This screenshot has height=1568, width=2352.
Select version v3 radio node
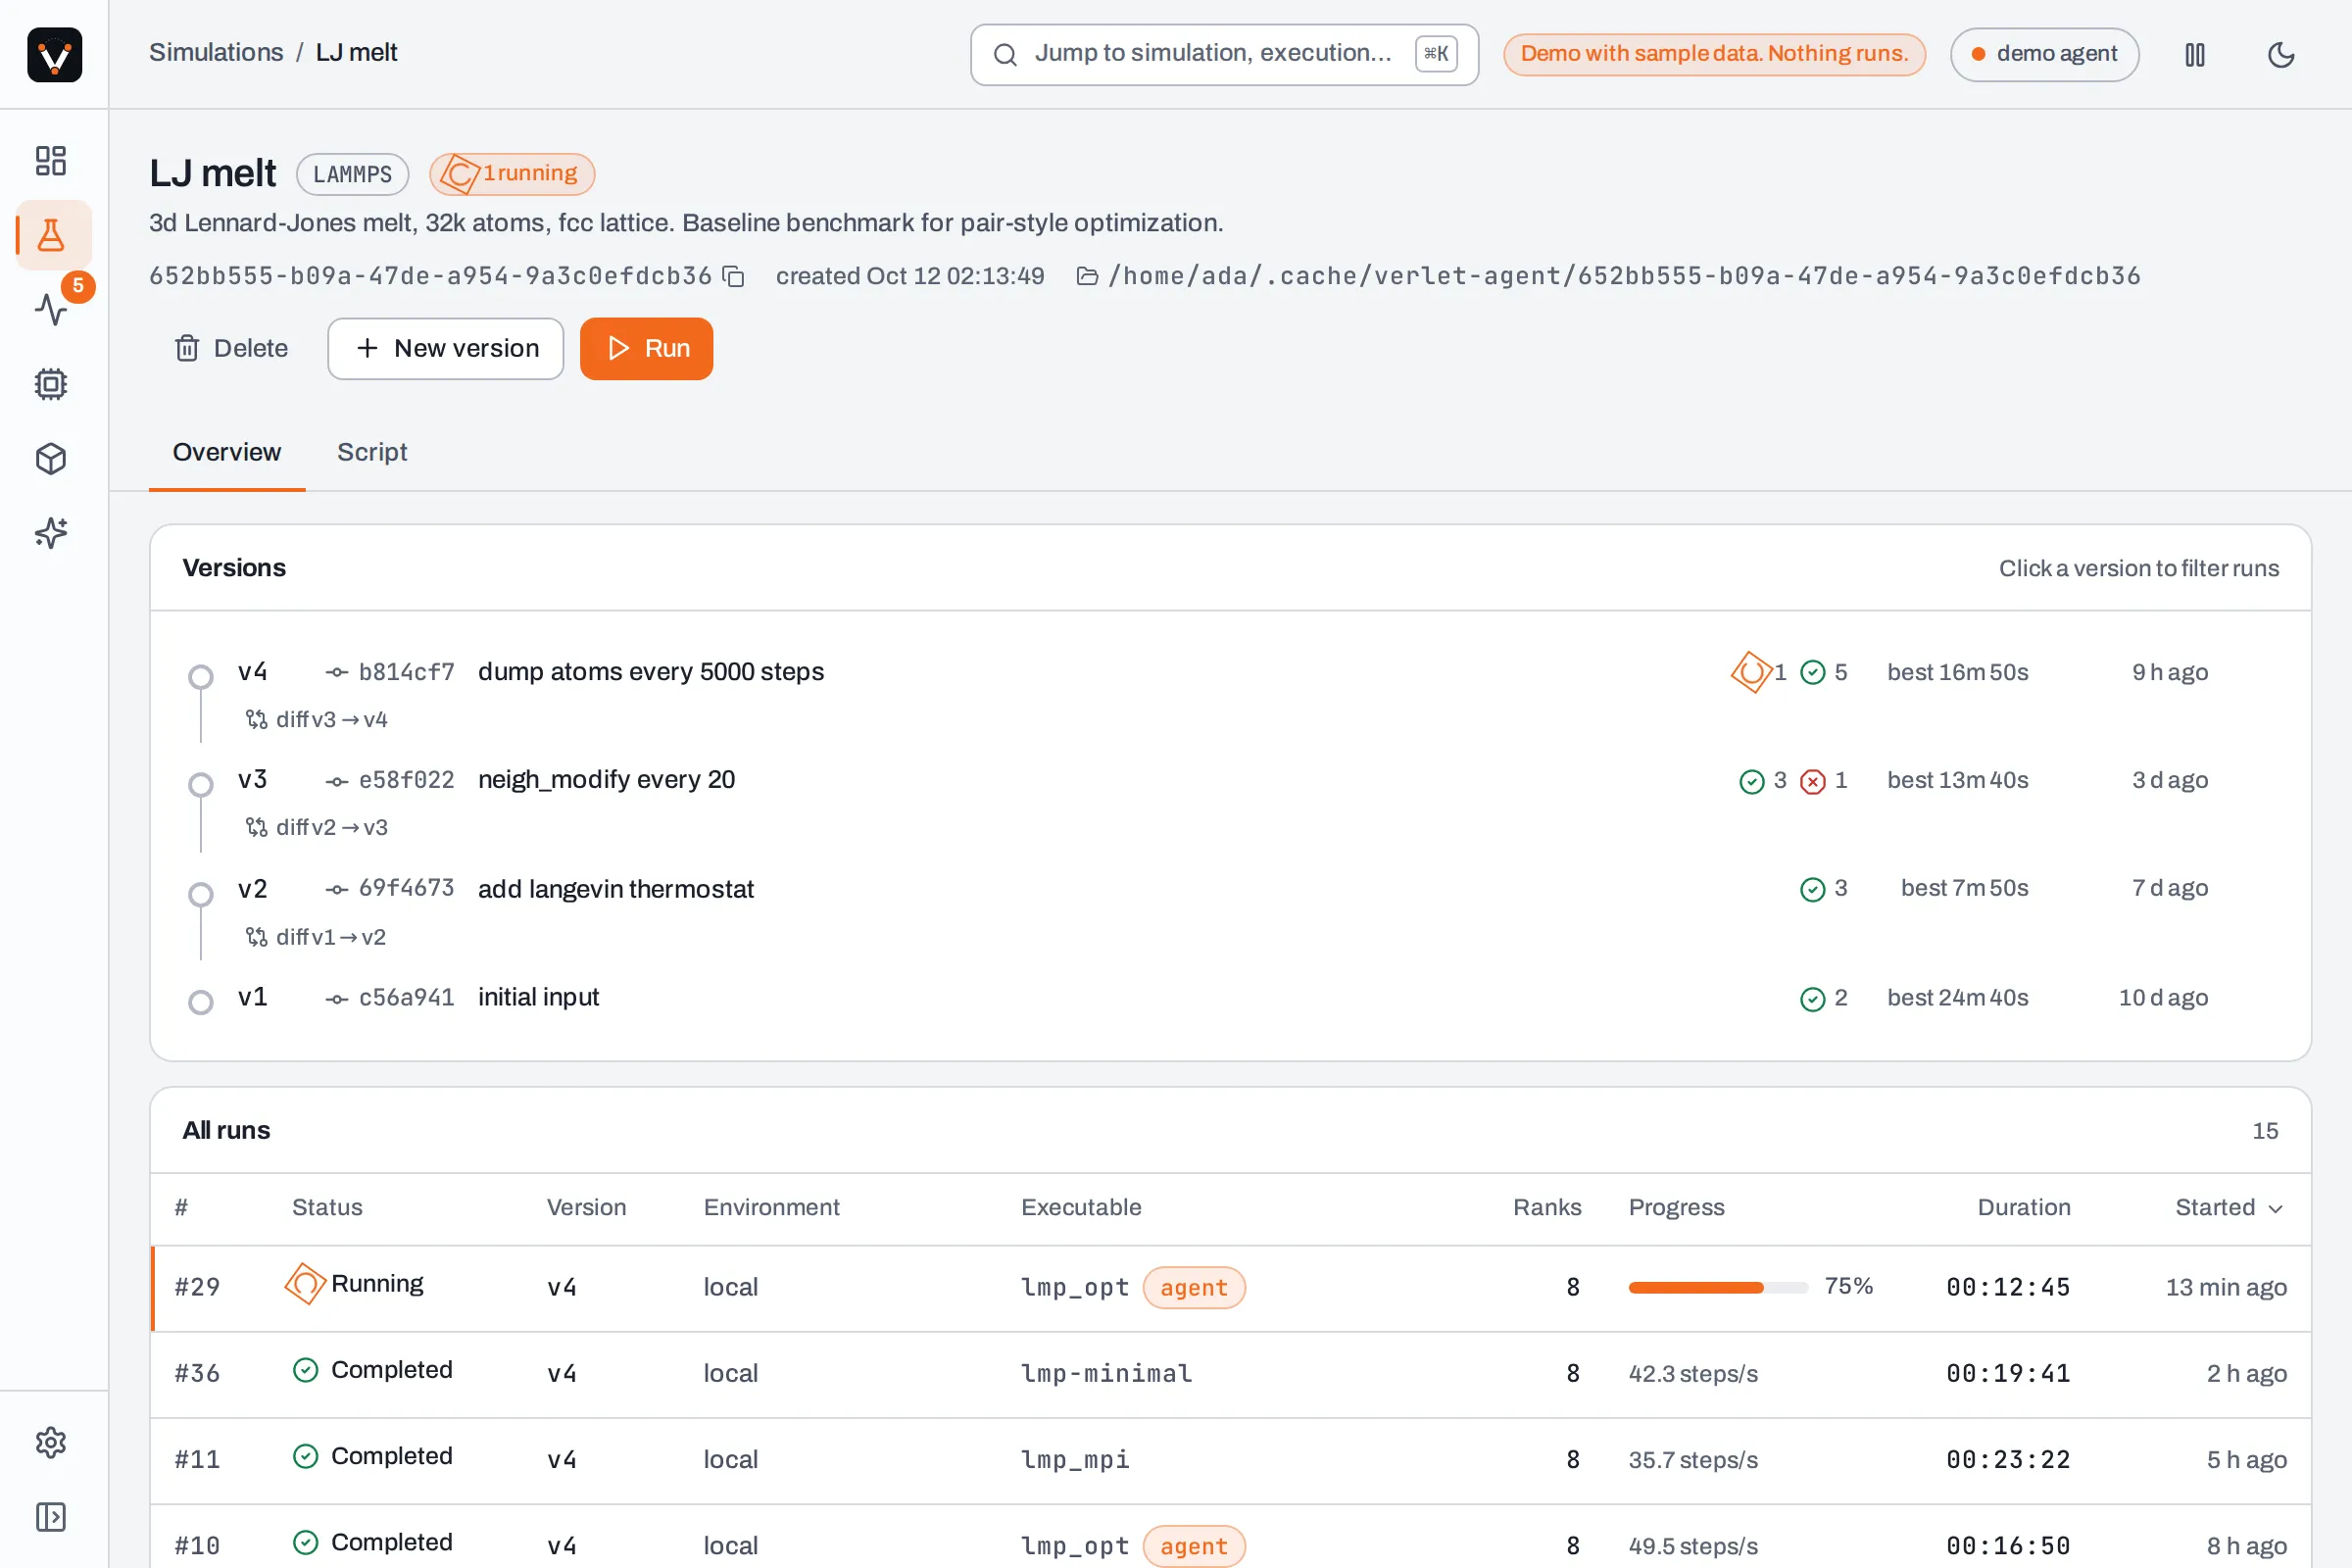point(201,785)
